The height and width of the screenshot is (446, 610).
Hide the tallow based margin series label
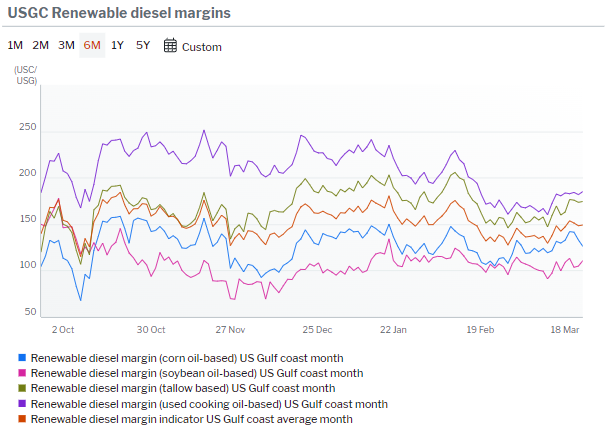(183, 388)
